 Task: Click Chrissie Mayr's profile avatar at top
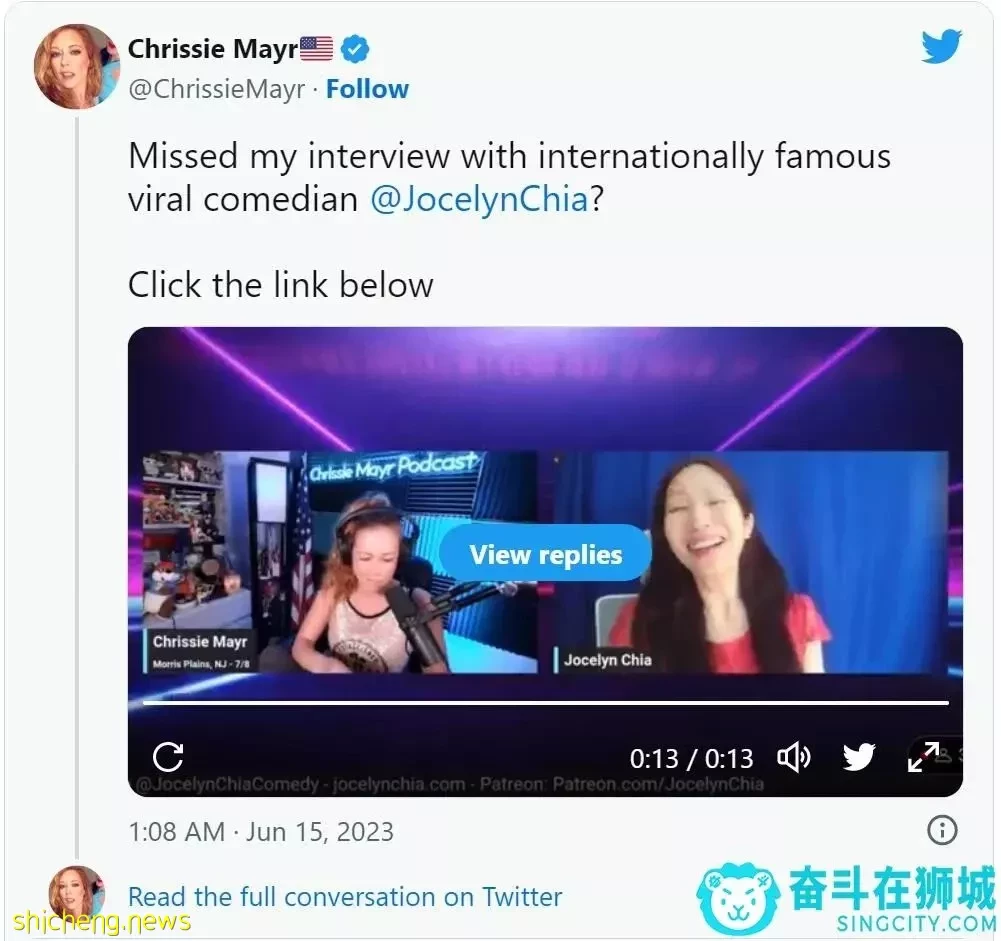click(77, 67)
